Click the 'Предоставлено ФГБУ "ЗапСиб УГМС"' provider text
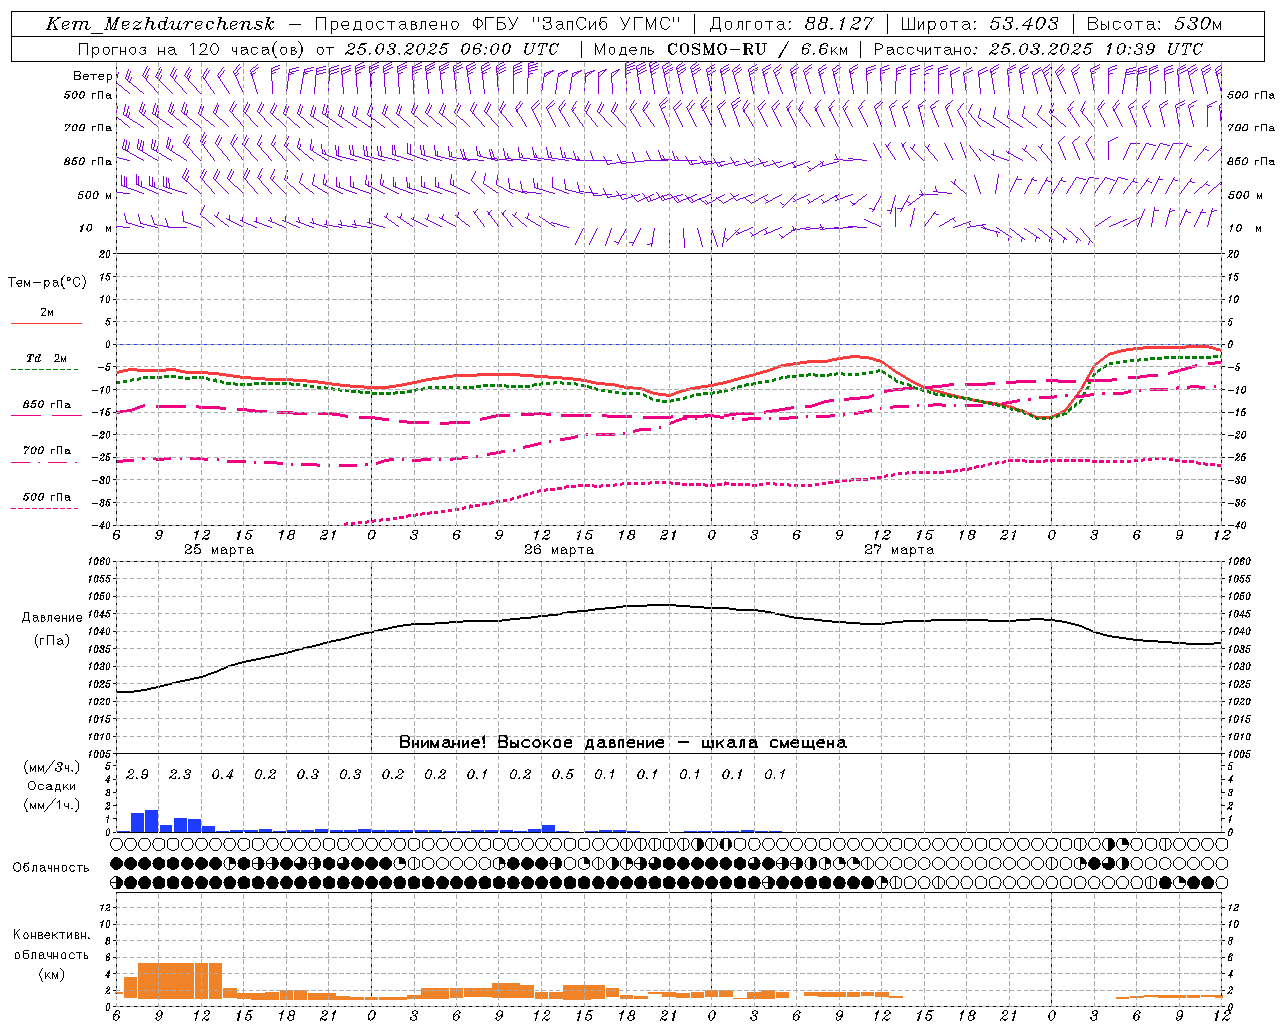Viewport: 1280px width, 1024px height. (x=497, y=24)
